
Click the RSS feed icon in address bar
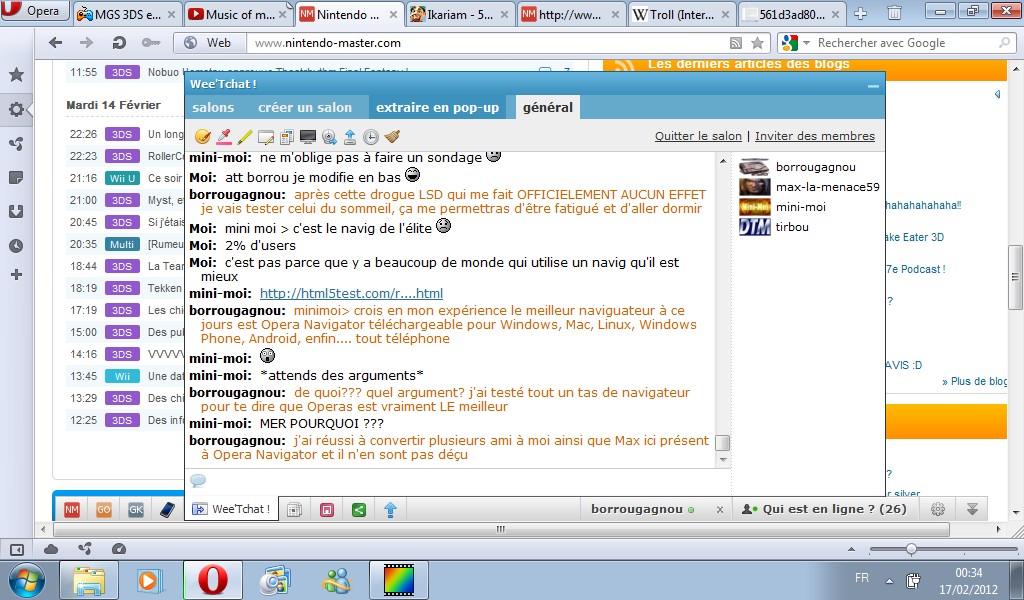tap(736, 43)
